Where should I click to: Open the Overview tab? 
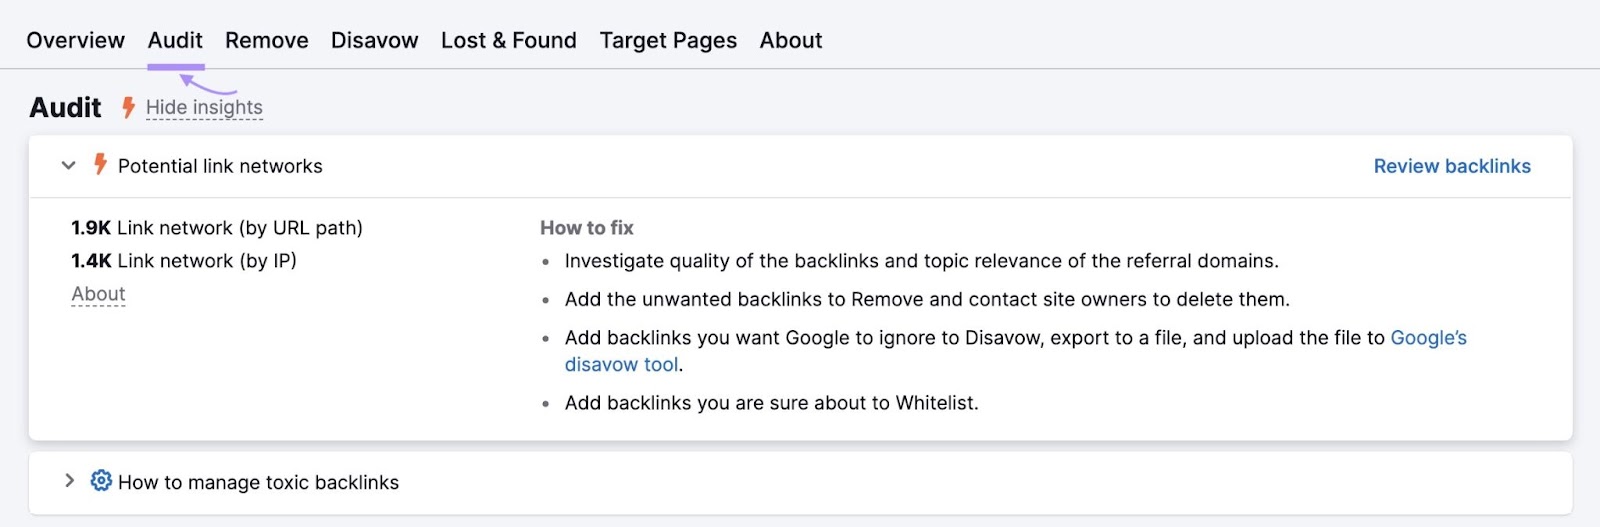point(75,40)
